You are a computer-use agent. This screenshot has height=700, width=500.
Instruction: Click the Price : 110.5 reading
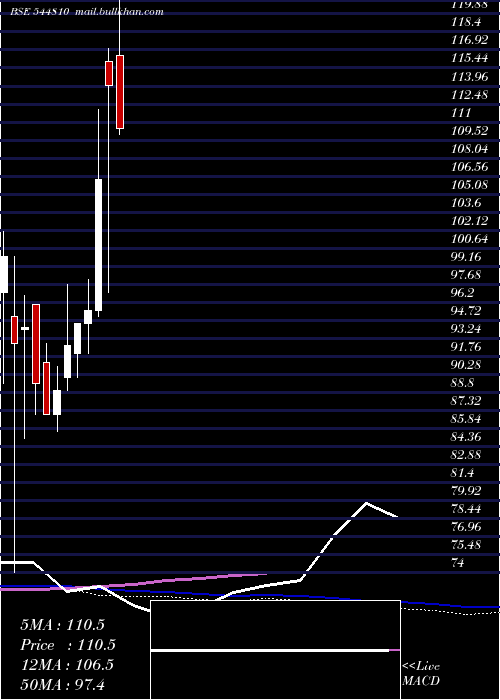point(68,645)
